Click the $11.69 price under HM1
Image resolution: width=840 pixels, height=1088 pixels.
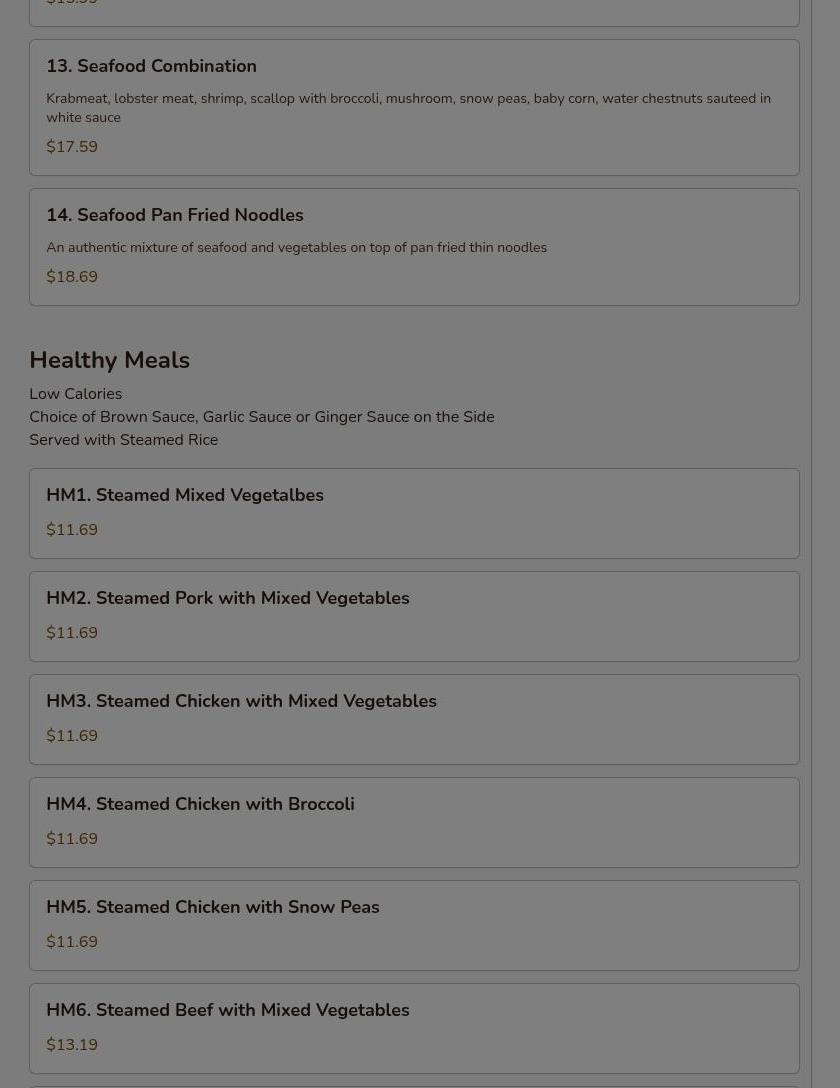pos(72,530)
